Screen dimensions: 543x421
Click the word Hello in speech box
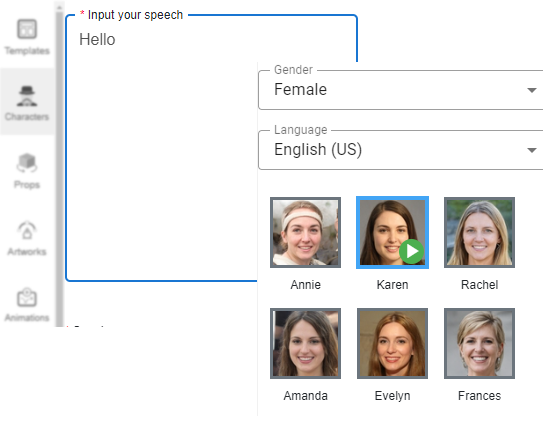click(x=97, y=39)
